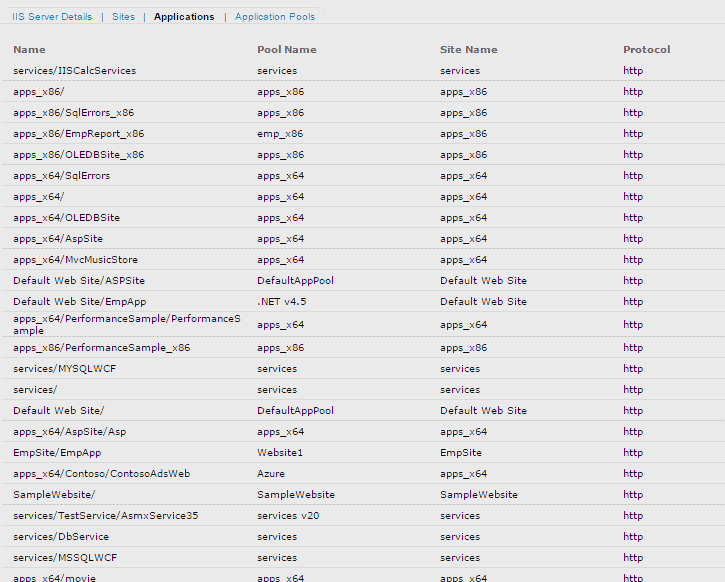Click the emp_x86 pool name
725x582 pixels.
pos(279,134)
